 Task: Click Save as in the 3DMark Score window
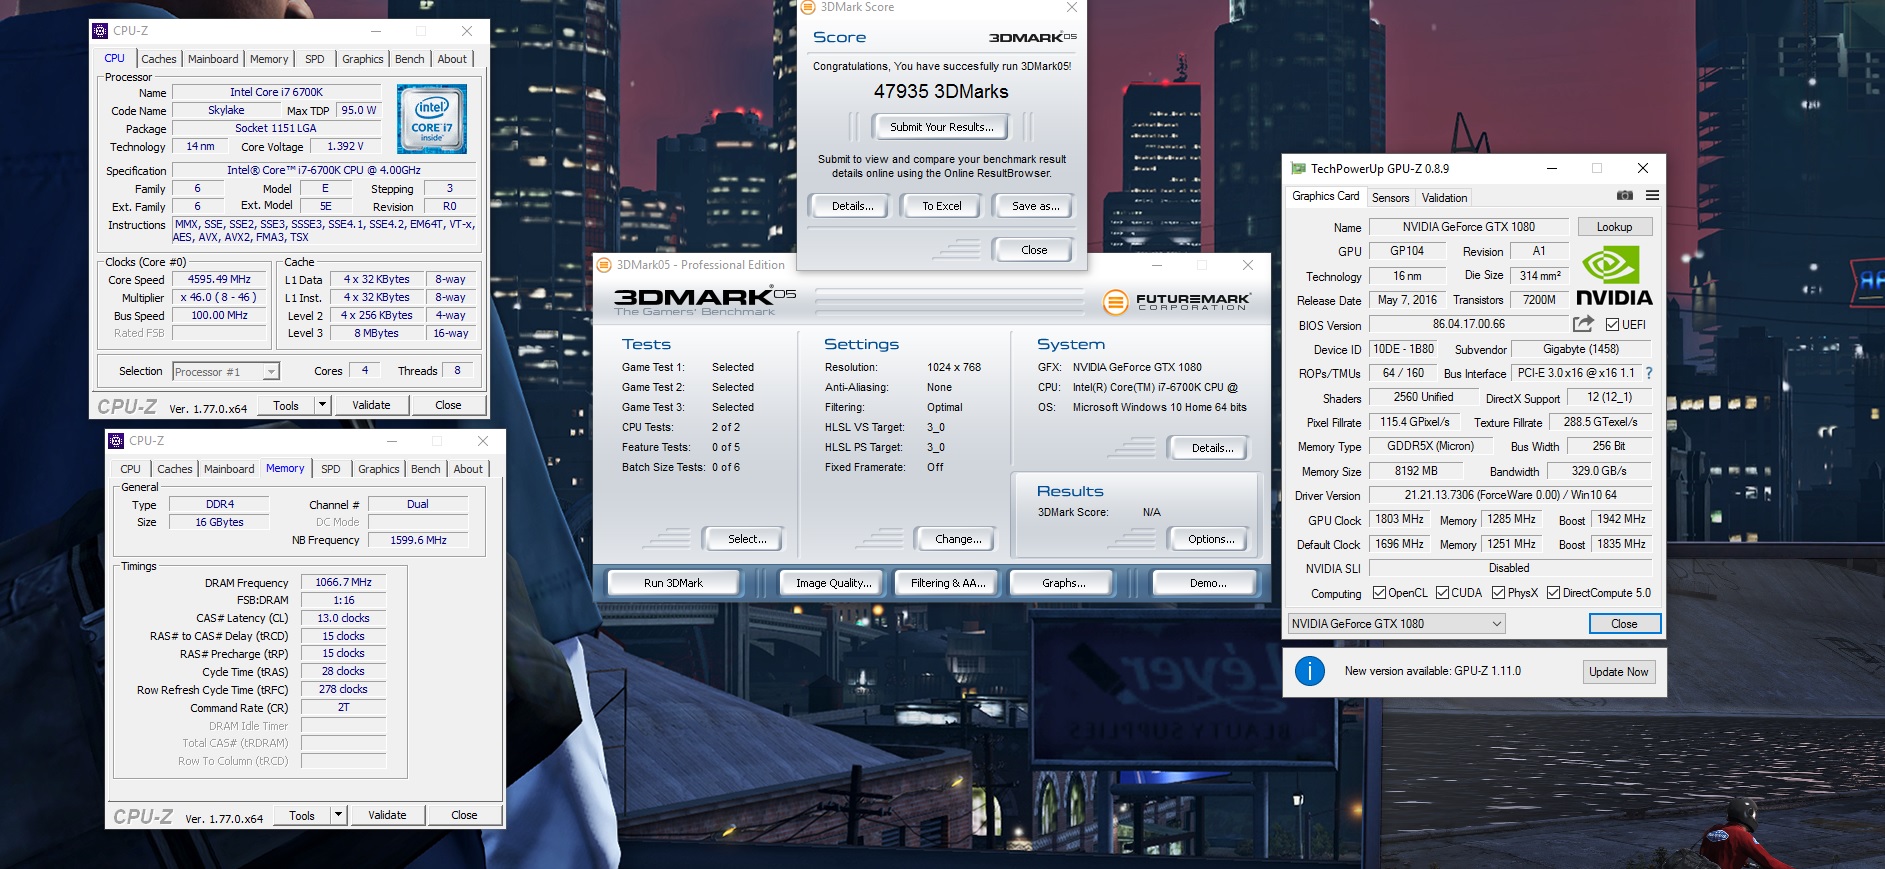click(1034, 206)
